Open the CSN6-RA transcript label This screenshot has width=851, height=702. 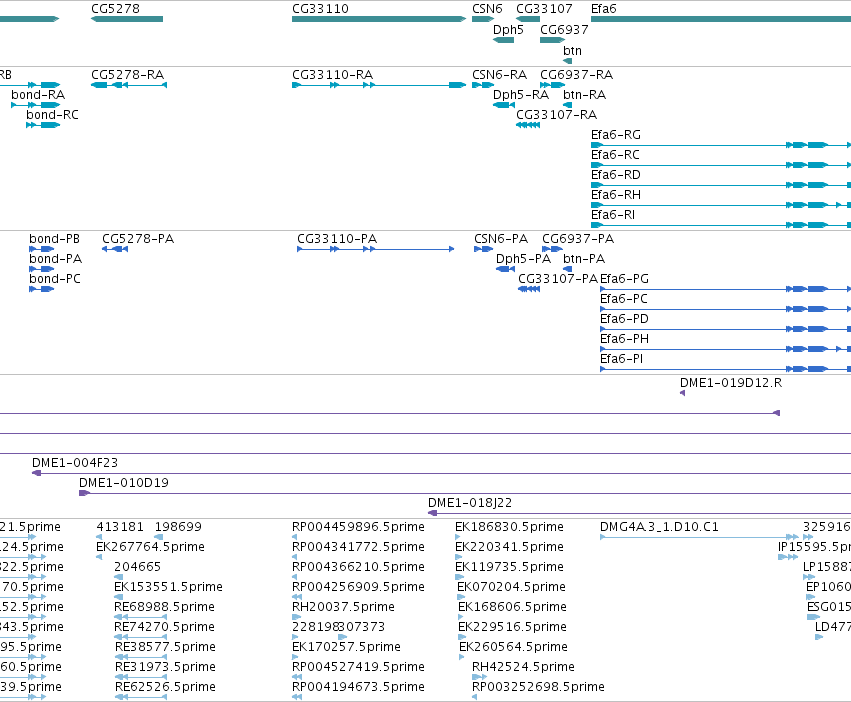(499, 74)
